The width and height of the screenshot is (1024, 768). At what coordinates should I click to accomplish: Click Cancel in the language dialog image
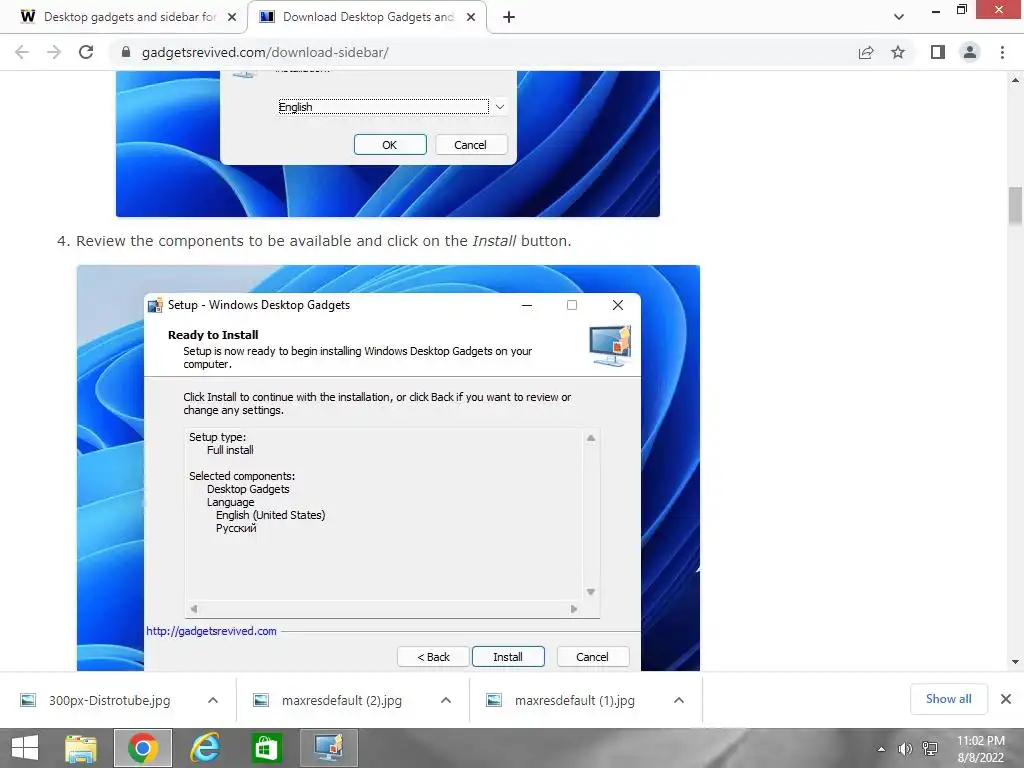(470, 145)
